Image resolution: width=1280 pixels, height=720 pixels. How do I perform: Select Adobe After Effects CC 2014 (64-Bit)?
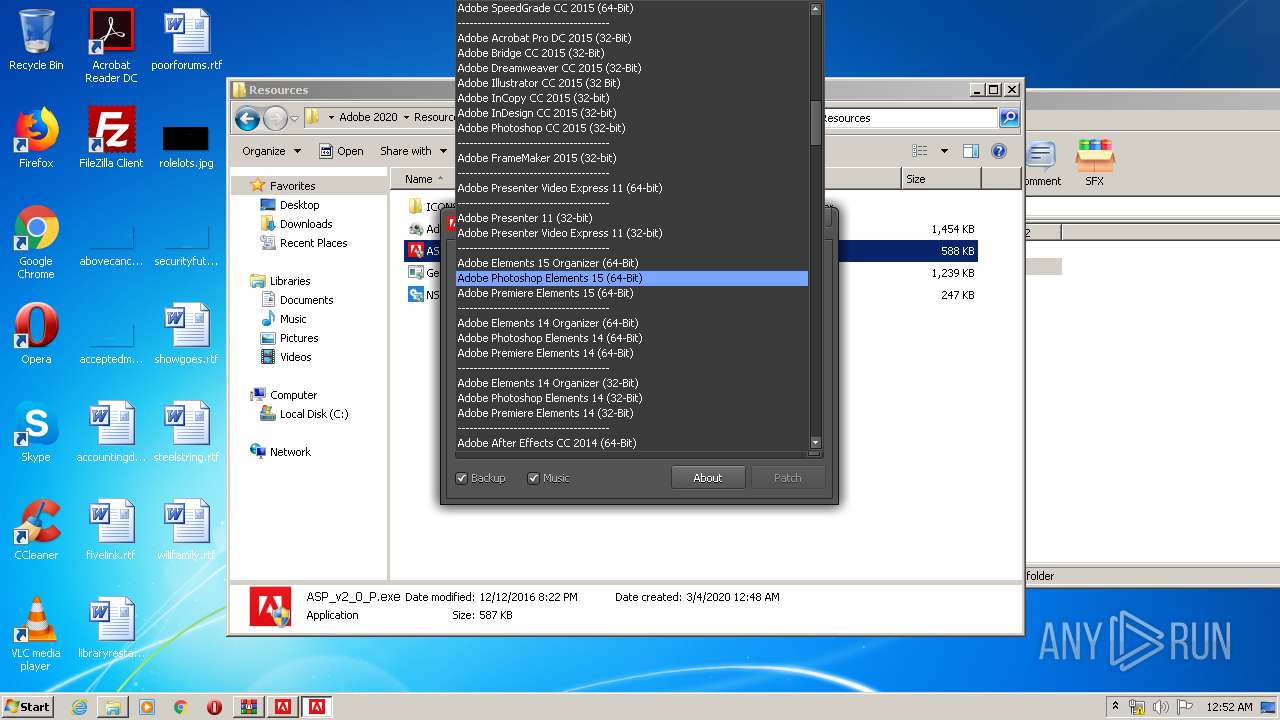631,443
